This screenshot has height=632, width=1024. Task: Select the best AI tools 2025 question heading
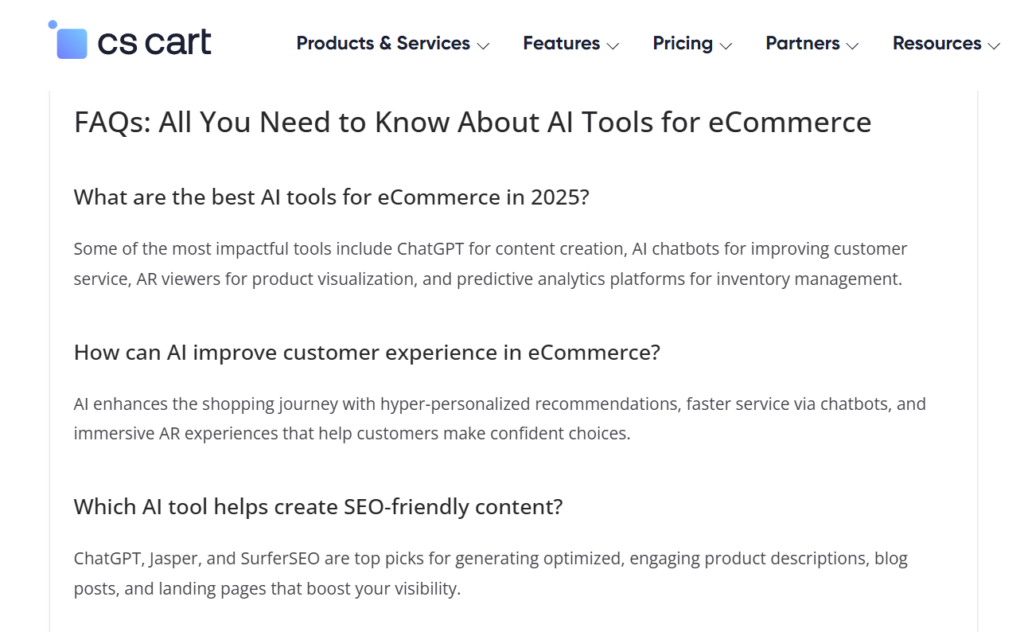pyautogui.click(x=331, y=197)
